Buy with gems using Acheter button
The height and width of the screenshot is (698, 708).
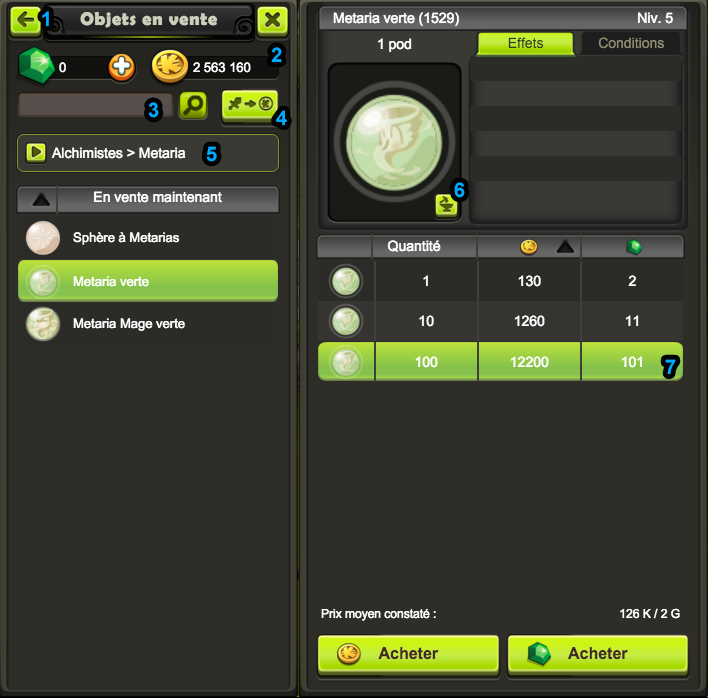(x=597, y=654)
